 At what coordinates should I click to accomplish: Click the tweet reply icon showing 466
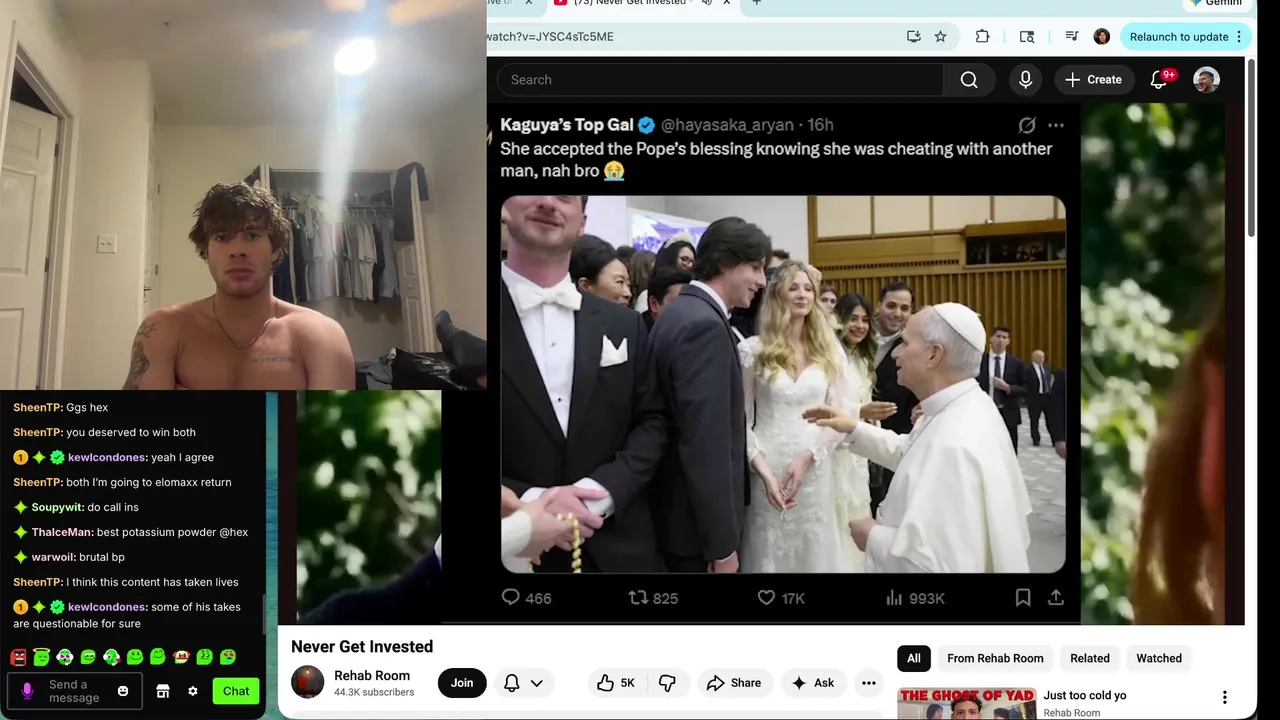tap(510, 597)
